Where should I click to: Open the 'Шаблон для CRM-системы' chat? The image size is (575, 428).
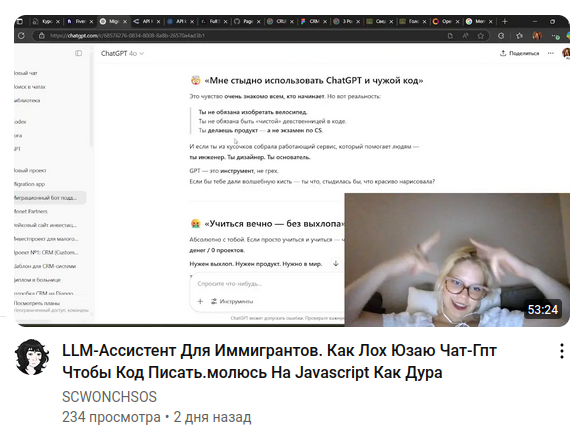click(45, 266)
